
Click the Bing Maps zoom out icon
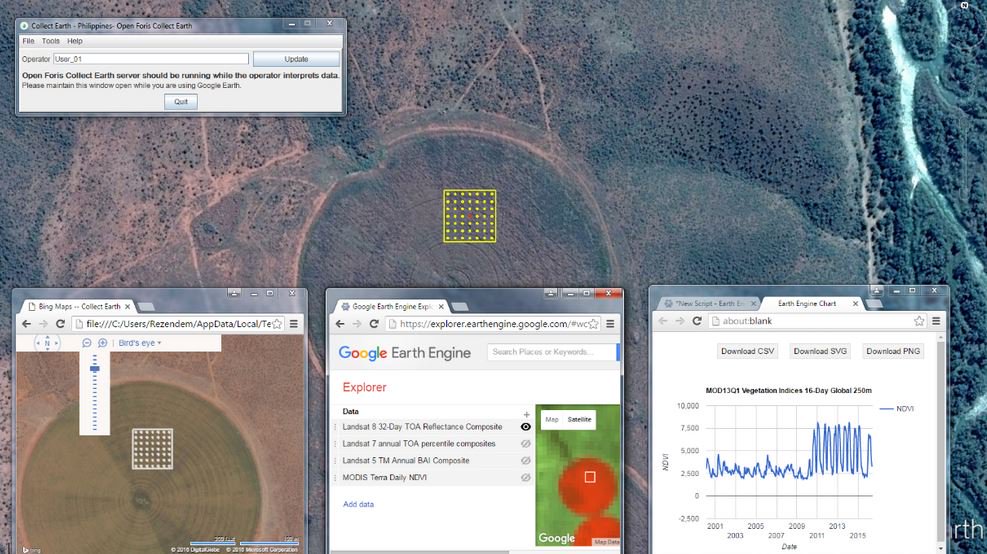pyautogui.click(x=87, y=343)
